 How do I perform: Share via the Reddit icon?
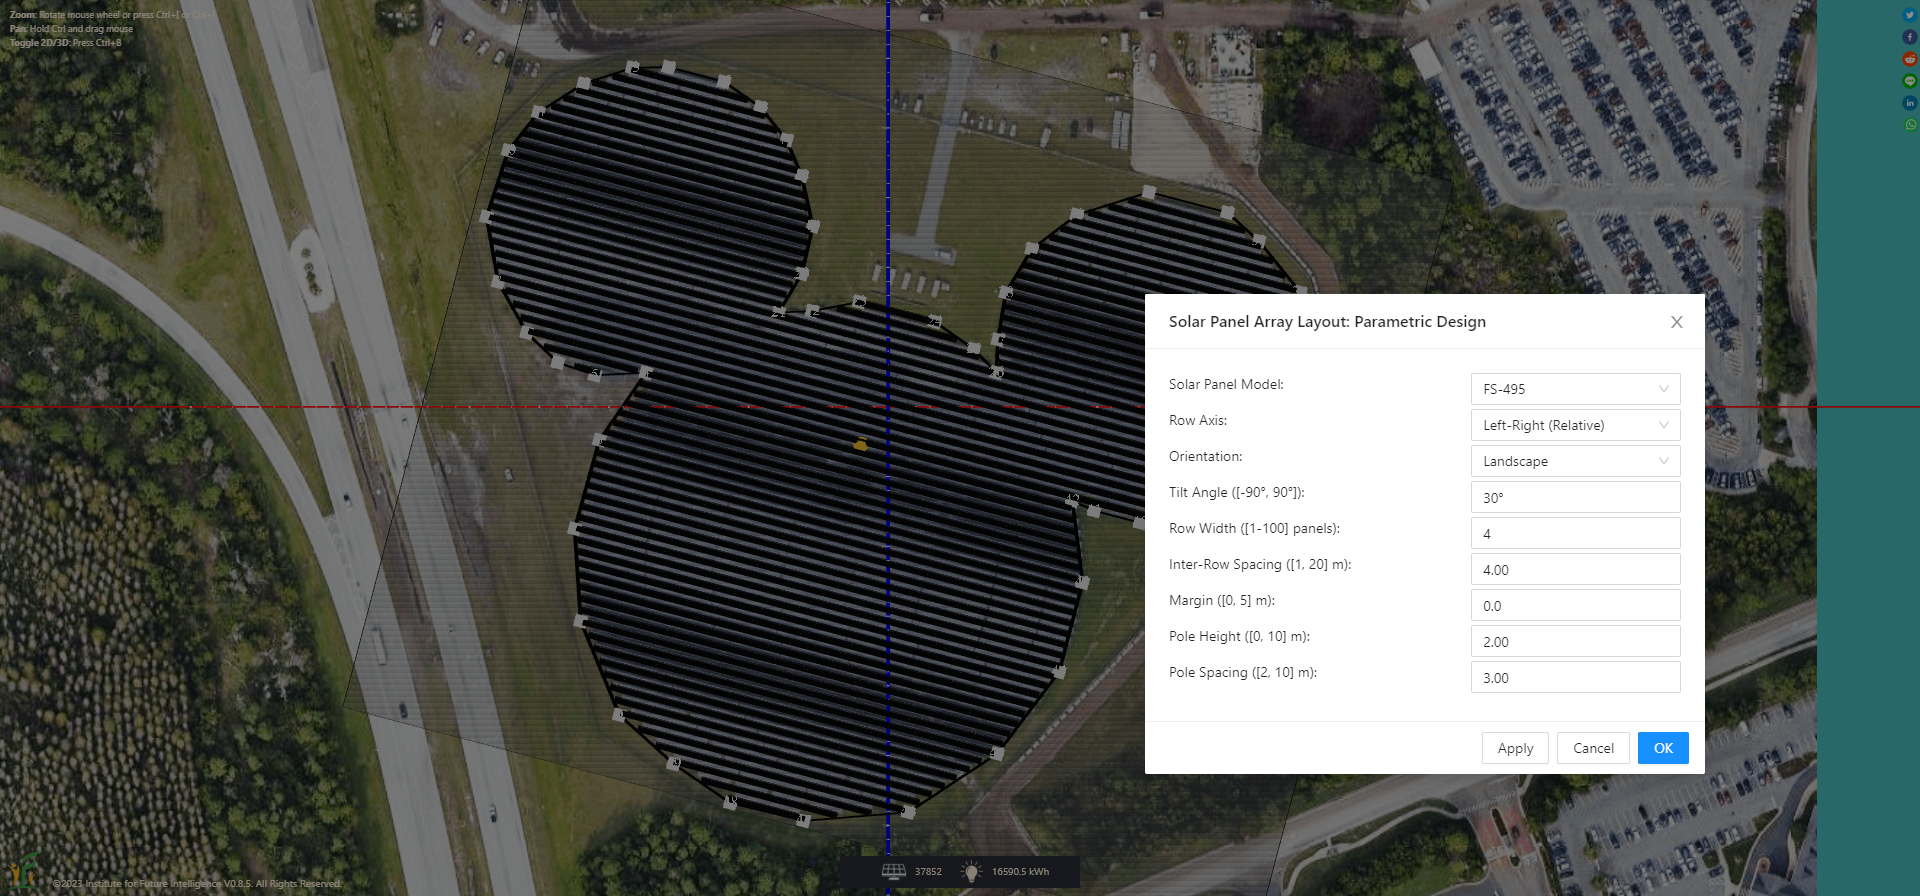tap(1909, 59)
